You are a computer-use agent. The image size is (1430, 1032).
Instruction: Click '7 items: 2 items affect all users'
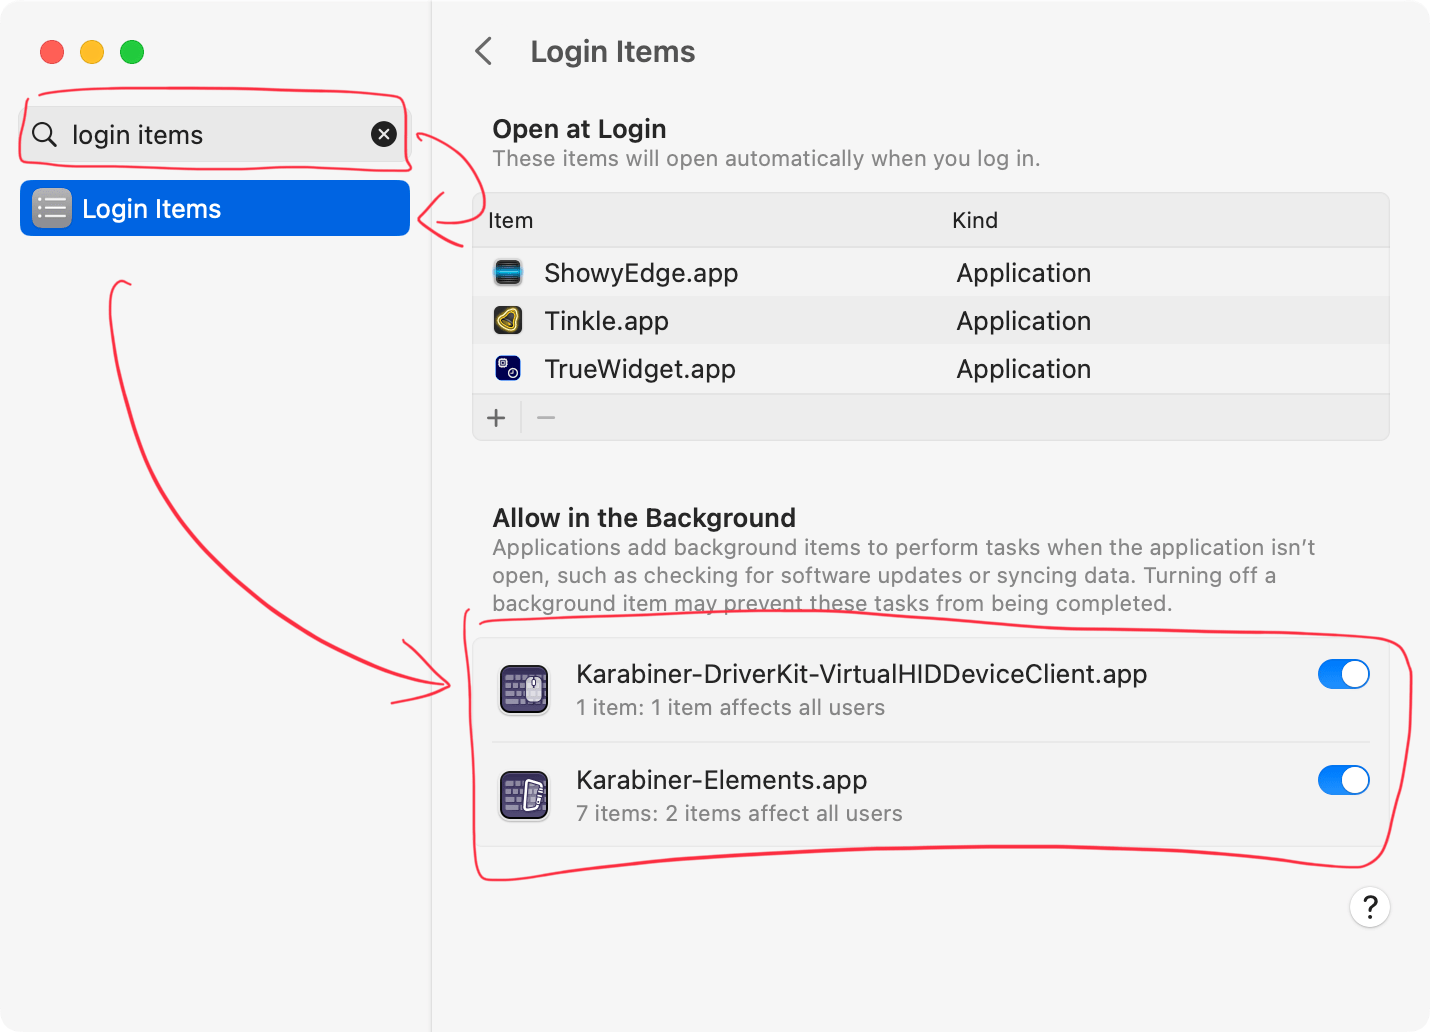[739, 813]
